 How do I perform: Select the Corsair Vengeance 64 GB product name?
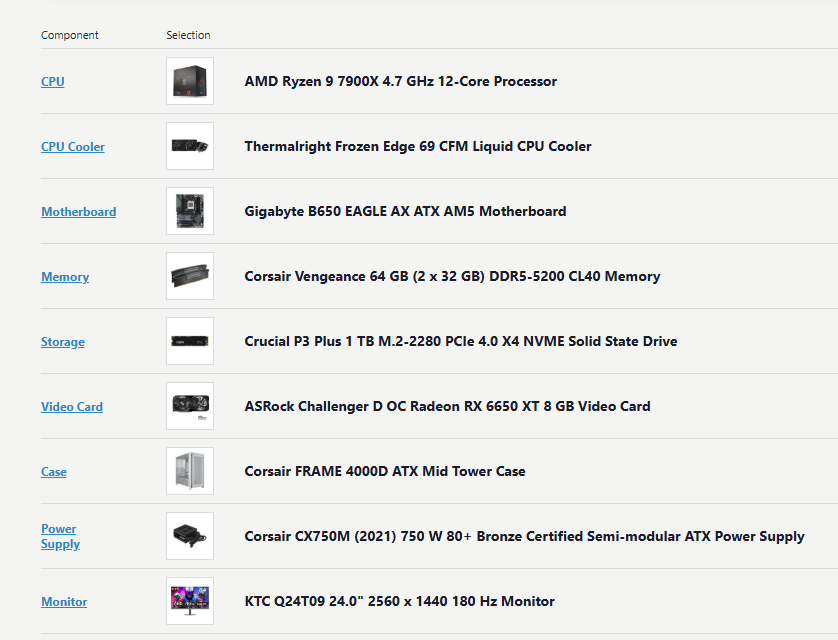[452, 276]
